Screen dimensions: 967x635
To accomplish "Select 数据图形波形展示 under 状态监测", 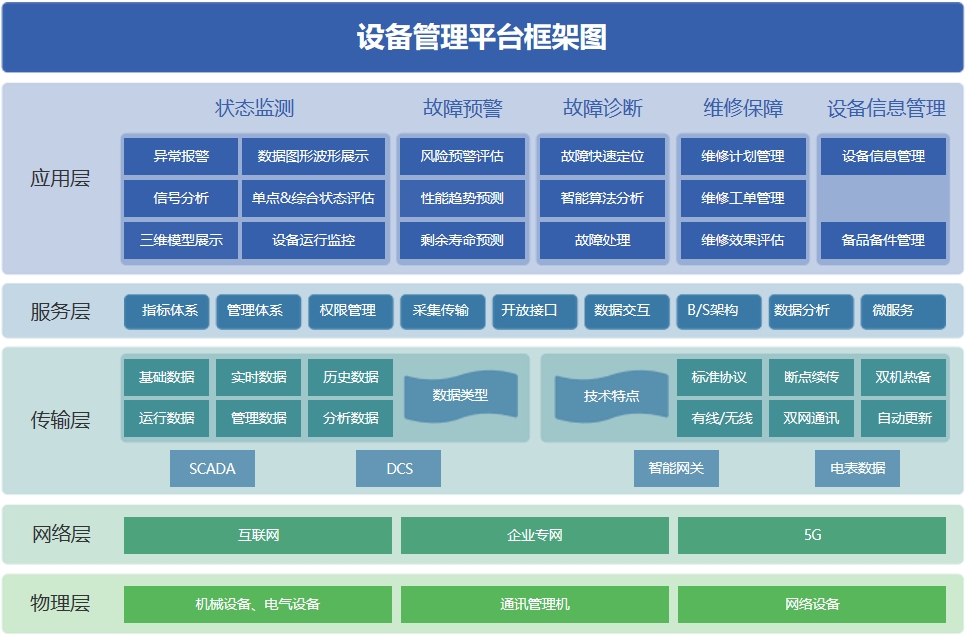I will pos(313,157).
